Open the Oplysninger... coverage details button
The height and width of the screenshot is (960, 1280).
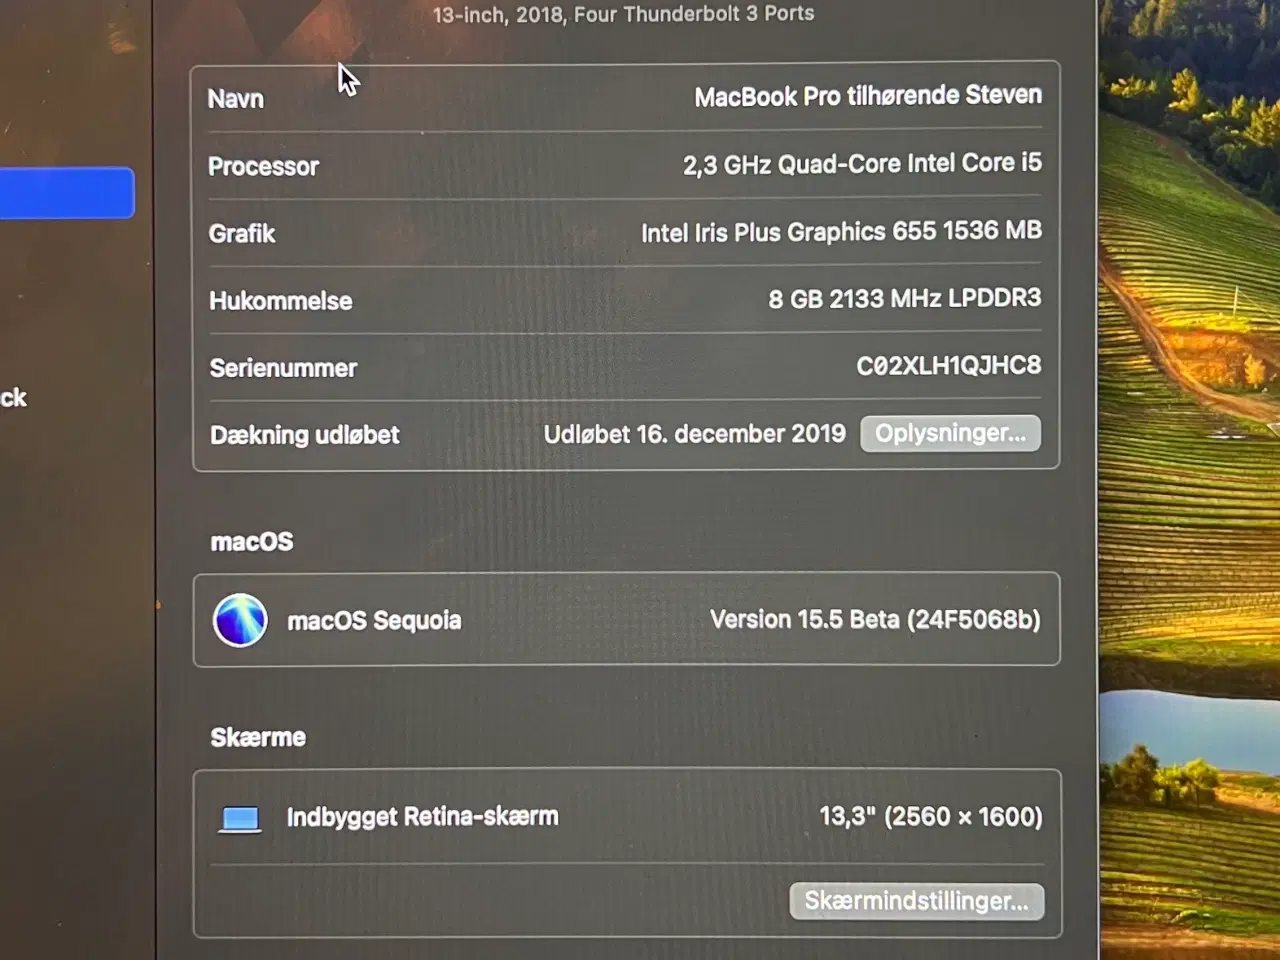click(x=950, y=433)
